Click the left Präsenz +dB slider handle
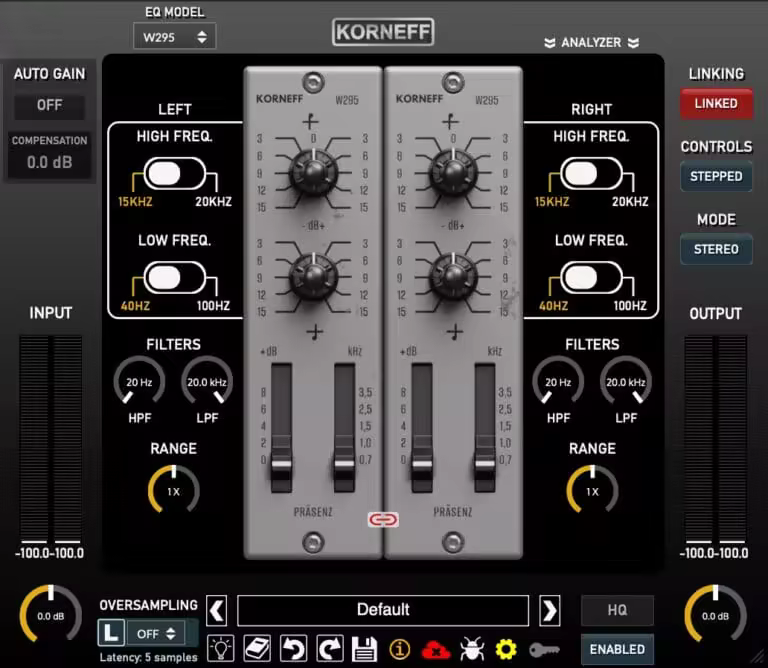The width and height of the screenshot is (768, 668). coord(281,465)
